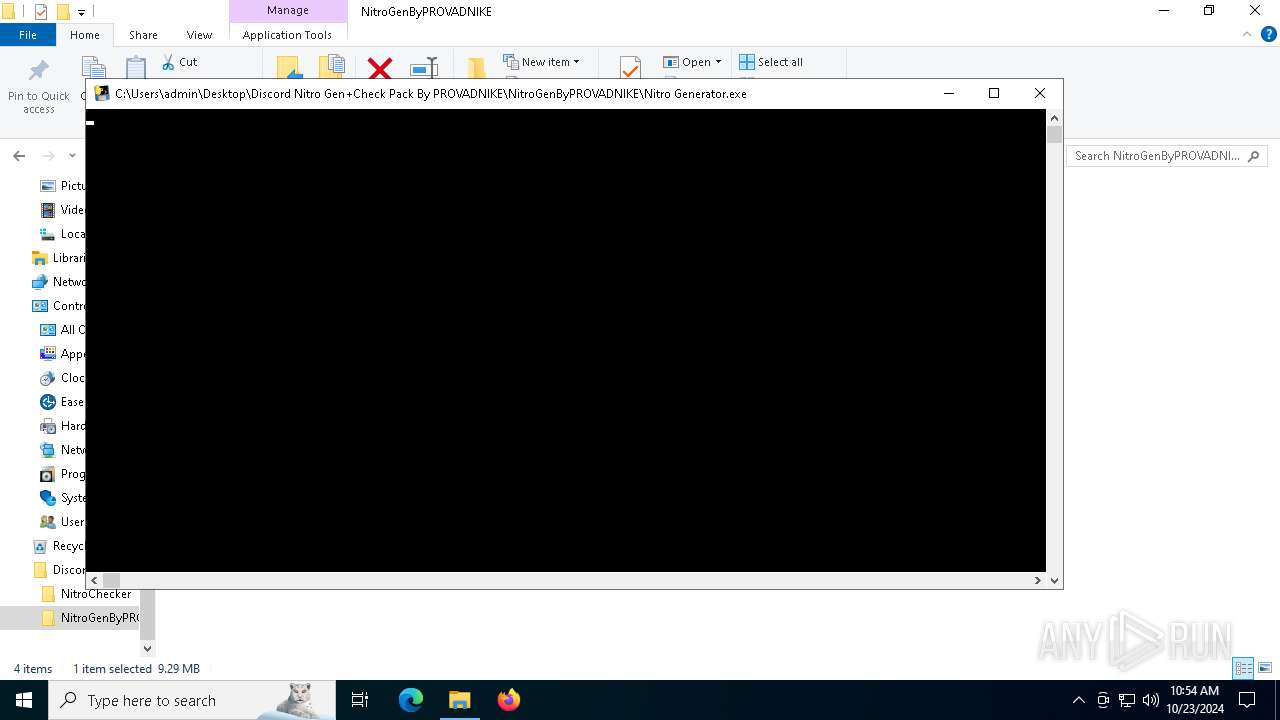Screen dimensions: 1280x720
Task: Click the Properties checkmark icon
Action: [x=630, y=68]
